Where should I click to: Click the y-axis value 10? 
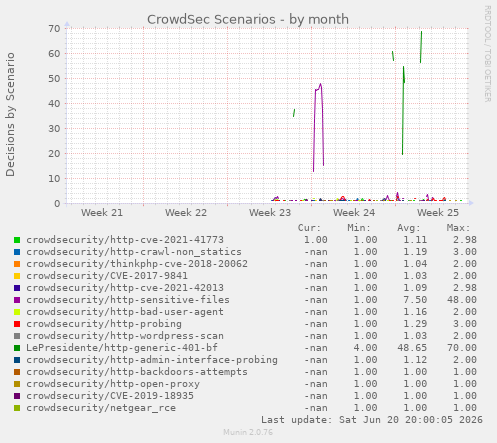(x=54, y=179)
